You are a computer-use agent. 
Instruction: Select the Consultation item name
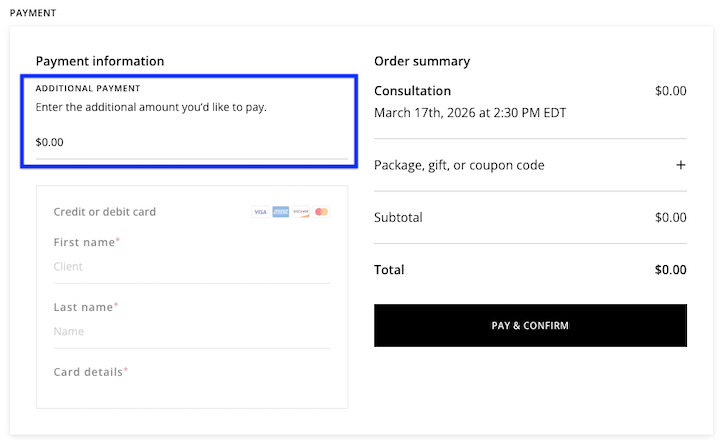tap(412, 91)
